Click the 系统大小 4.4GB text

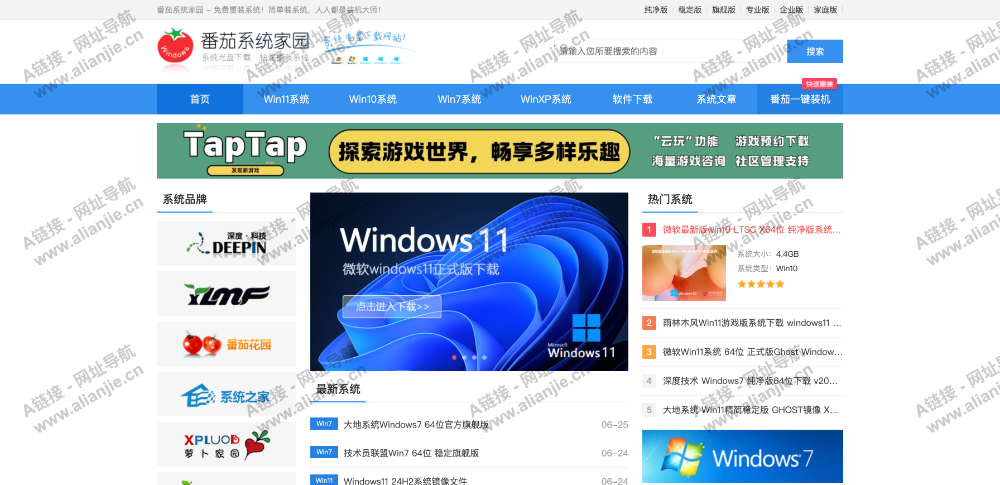point(768,253)
